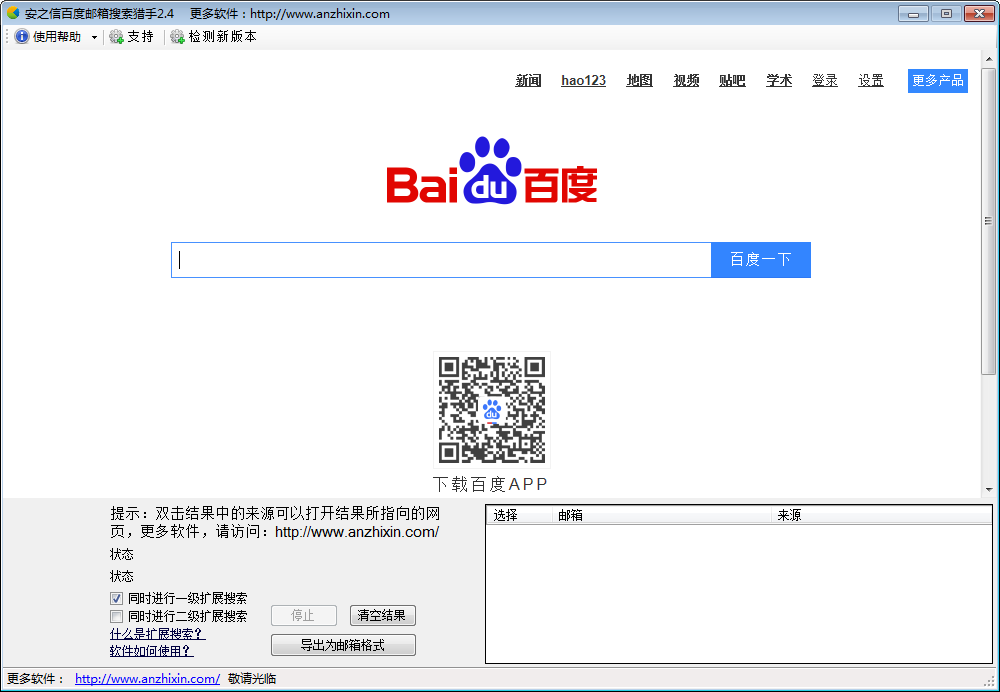
Task: Click the blue info icon for 使用帮助
Action: [x=22, y=37]
